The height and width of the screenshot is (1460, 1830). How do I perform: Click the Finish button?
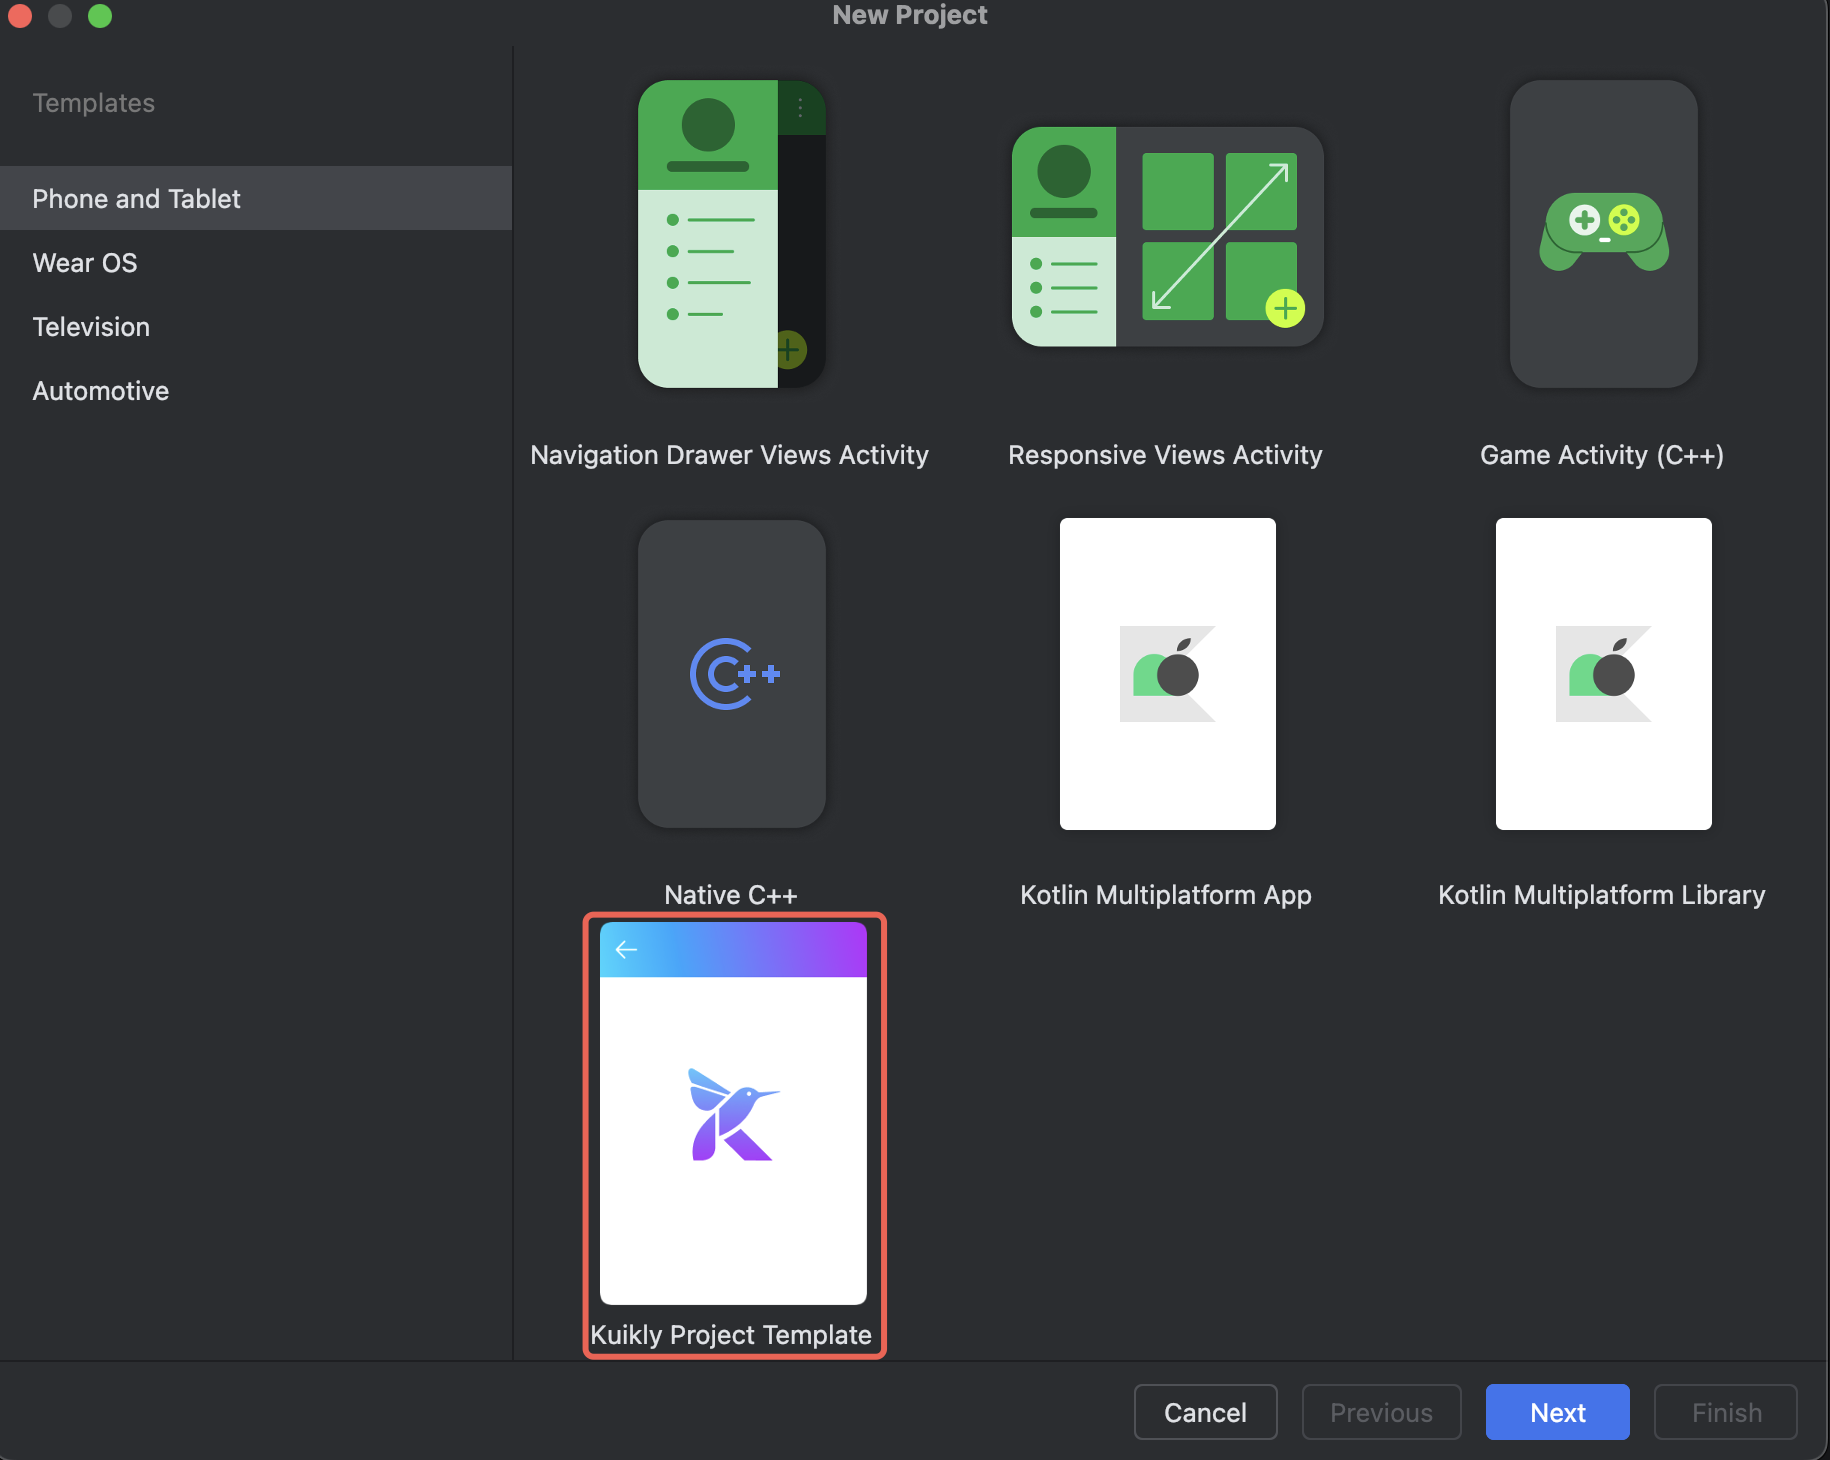click(x=1726, y=1412)
